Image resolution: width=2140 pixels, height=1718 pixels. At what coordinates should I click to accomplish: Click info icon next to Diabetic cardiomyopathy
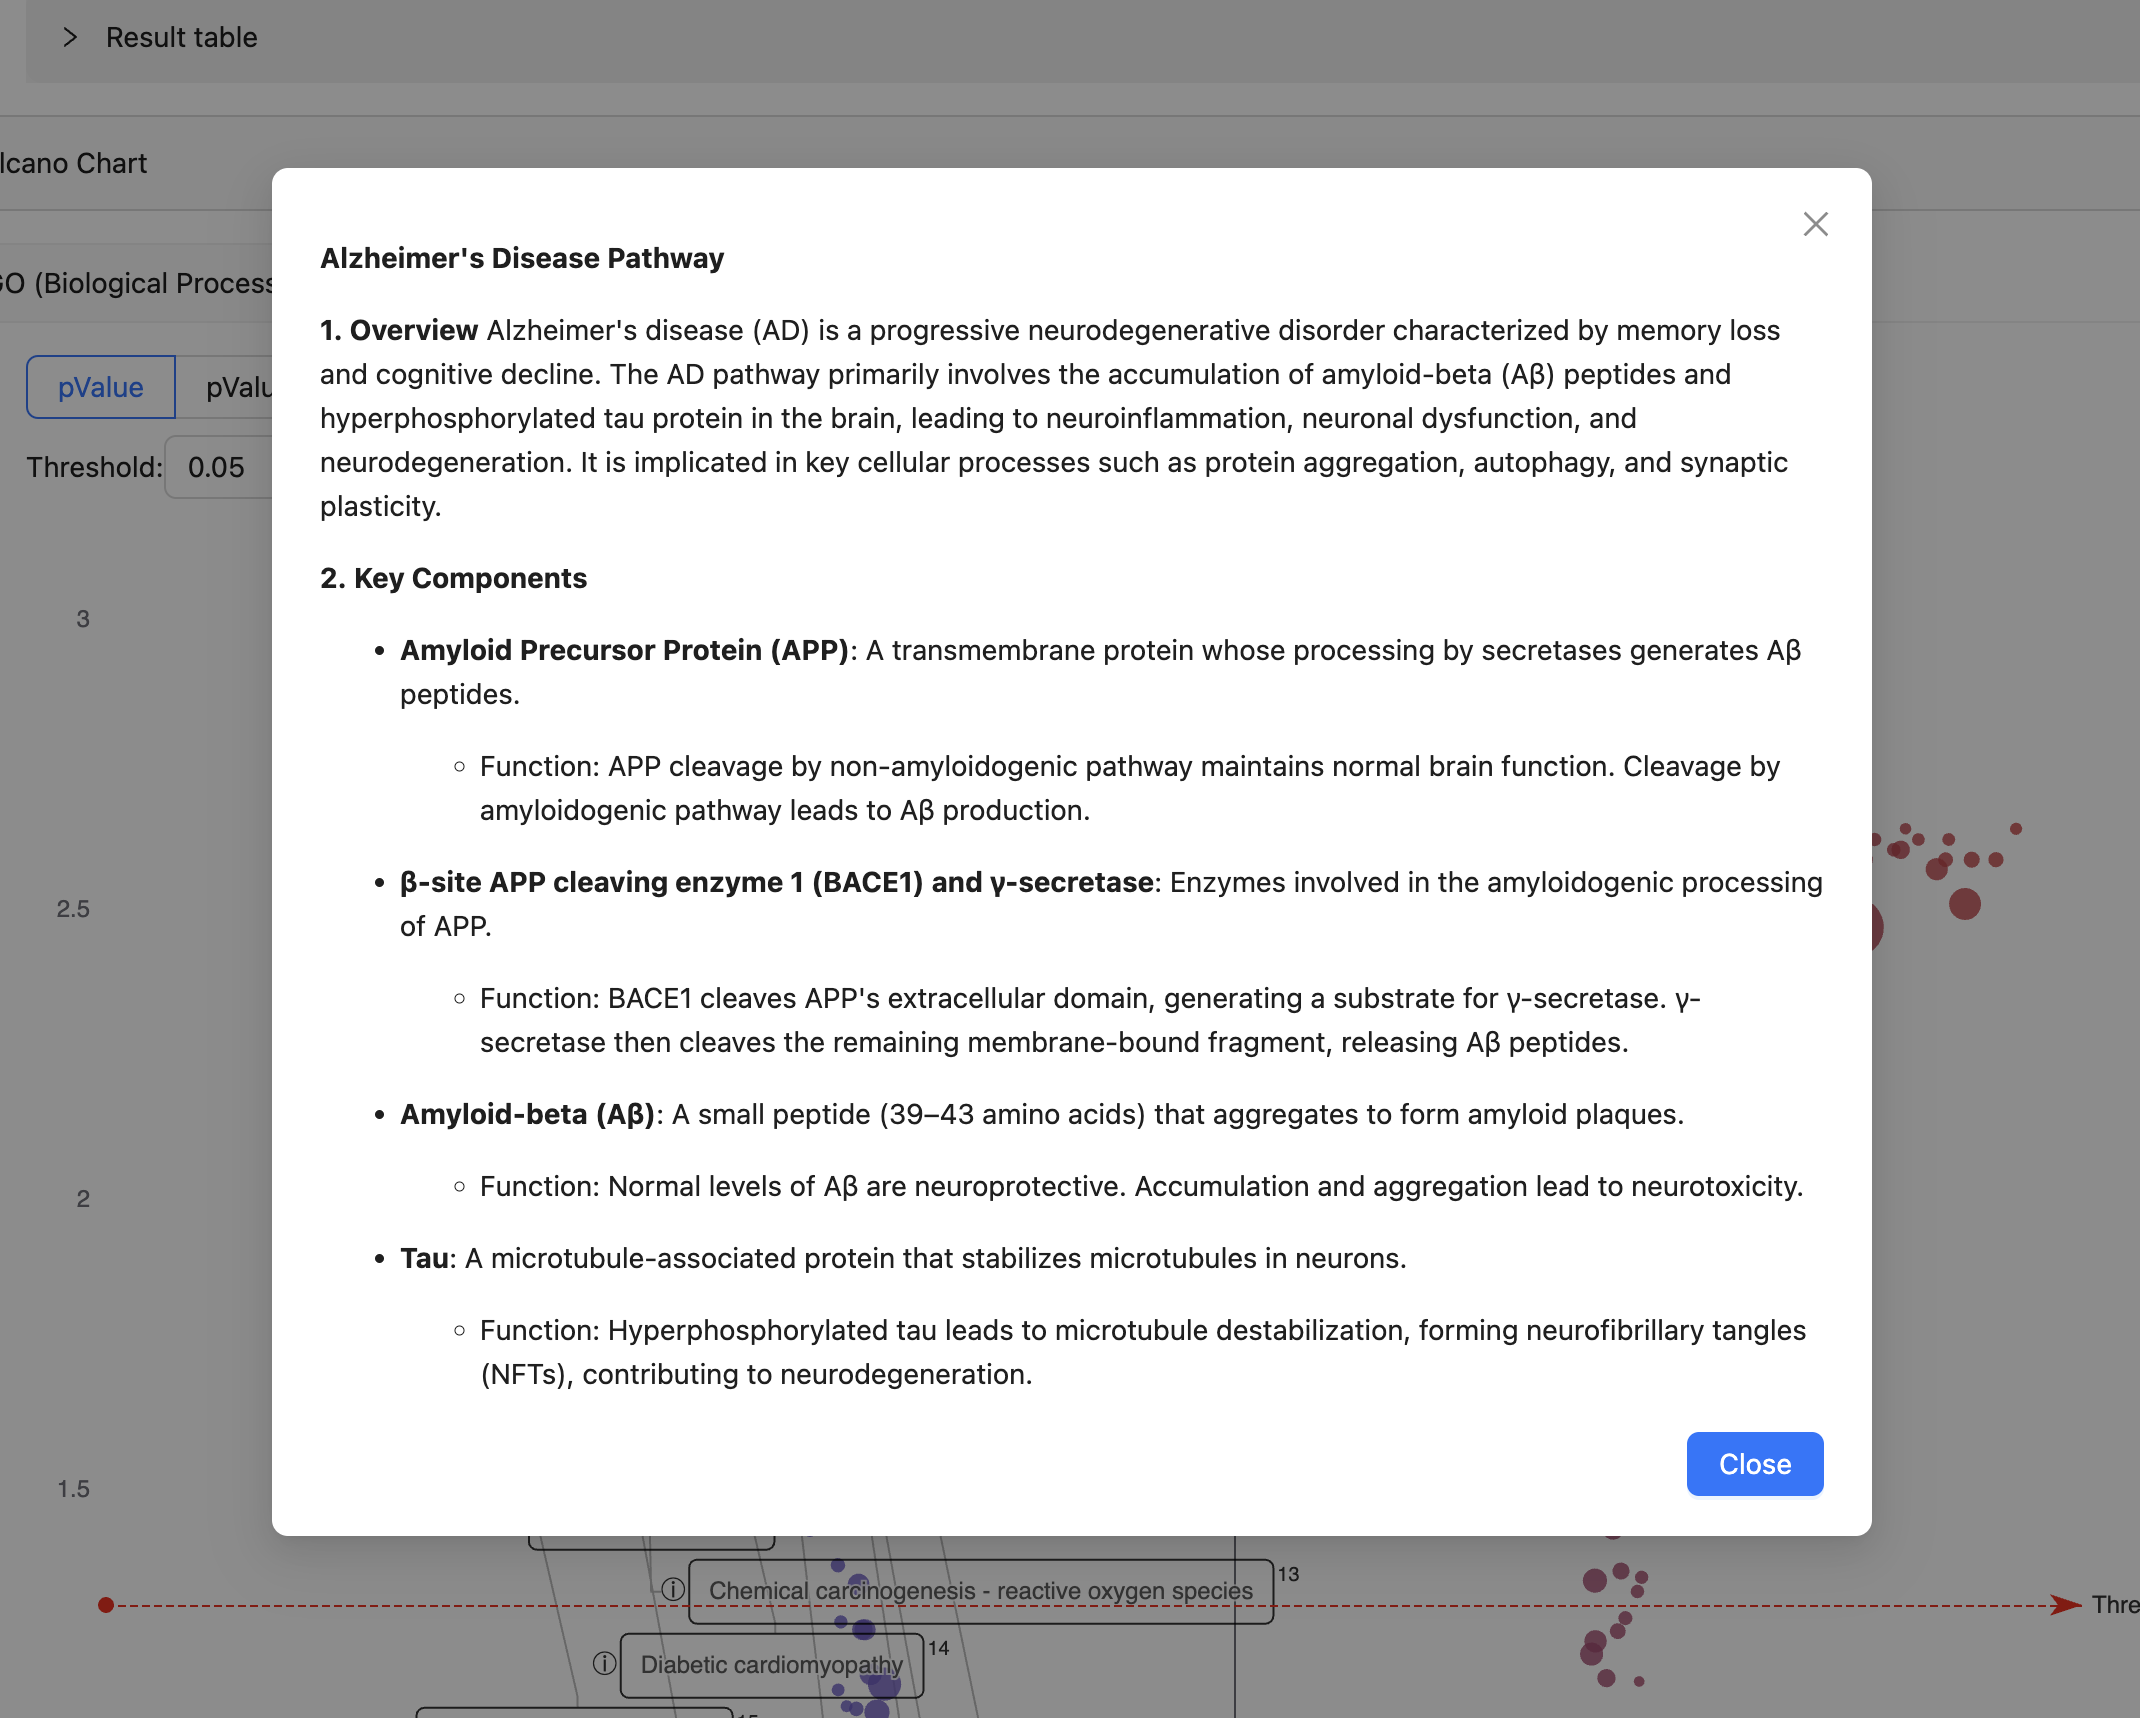(604, 1663)
